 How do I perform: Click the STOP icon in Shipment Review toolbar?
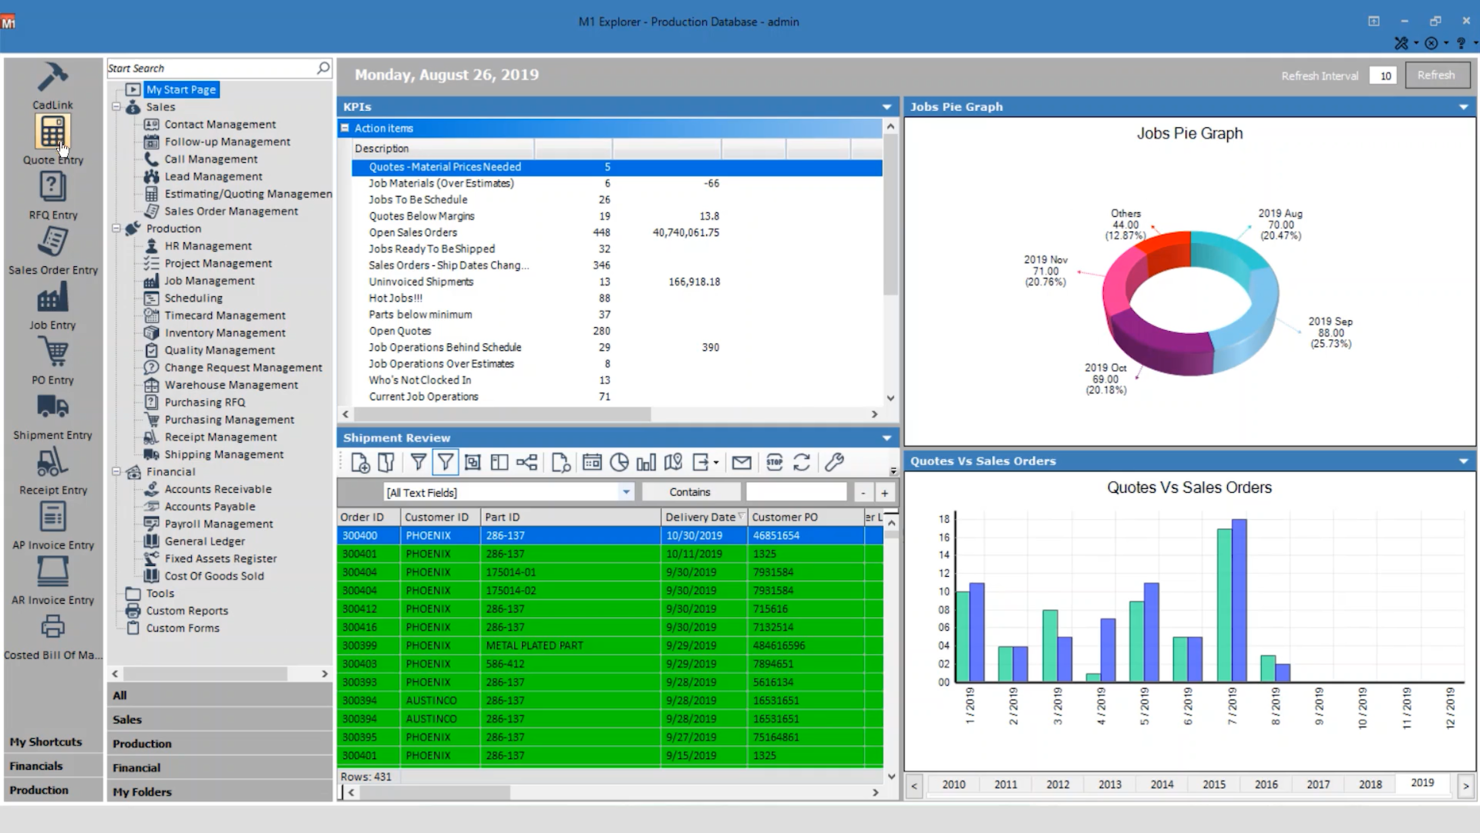pos(774,462)
